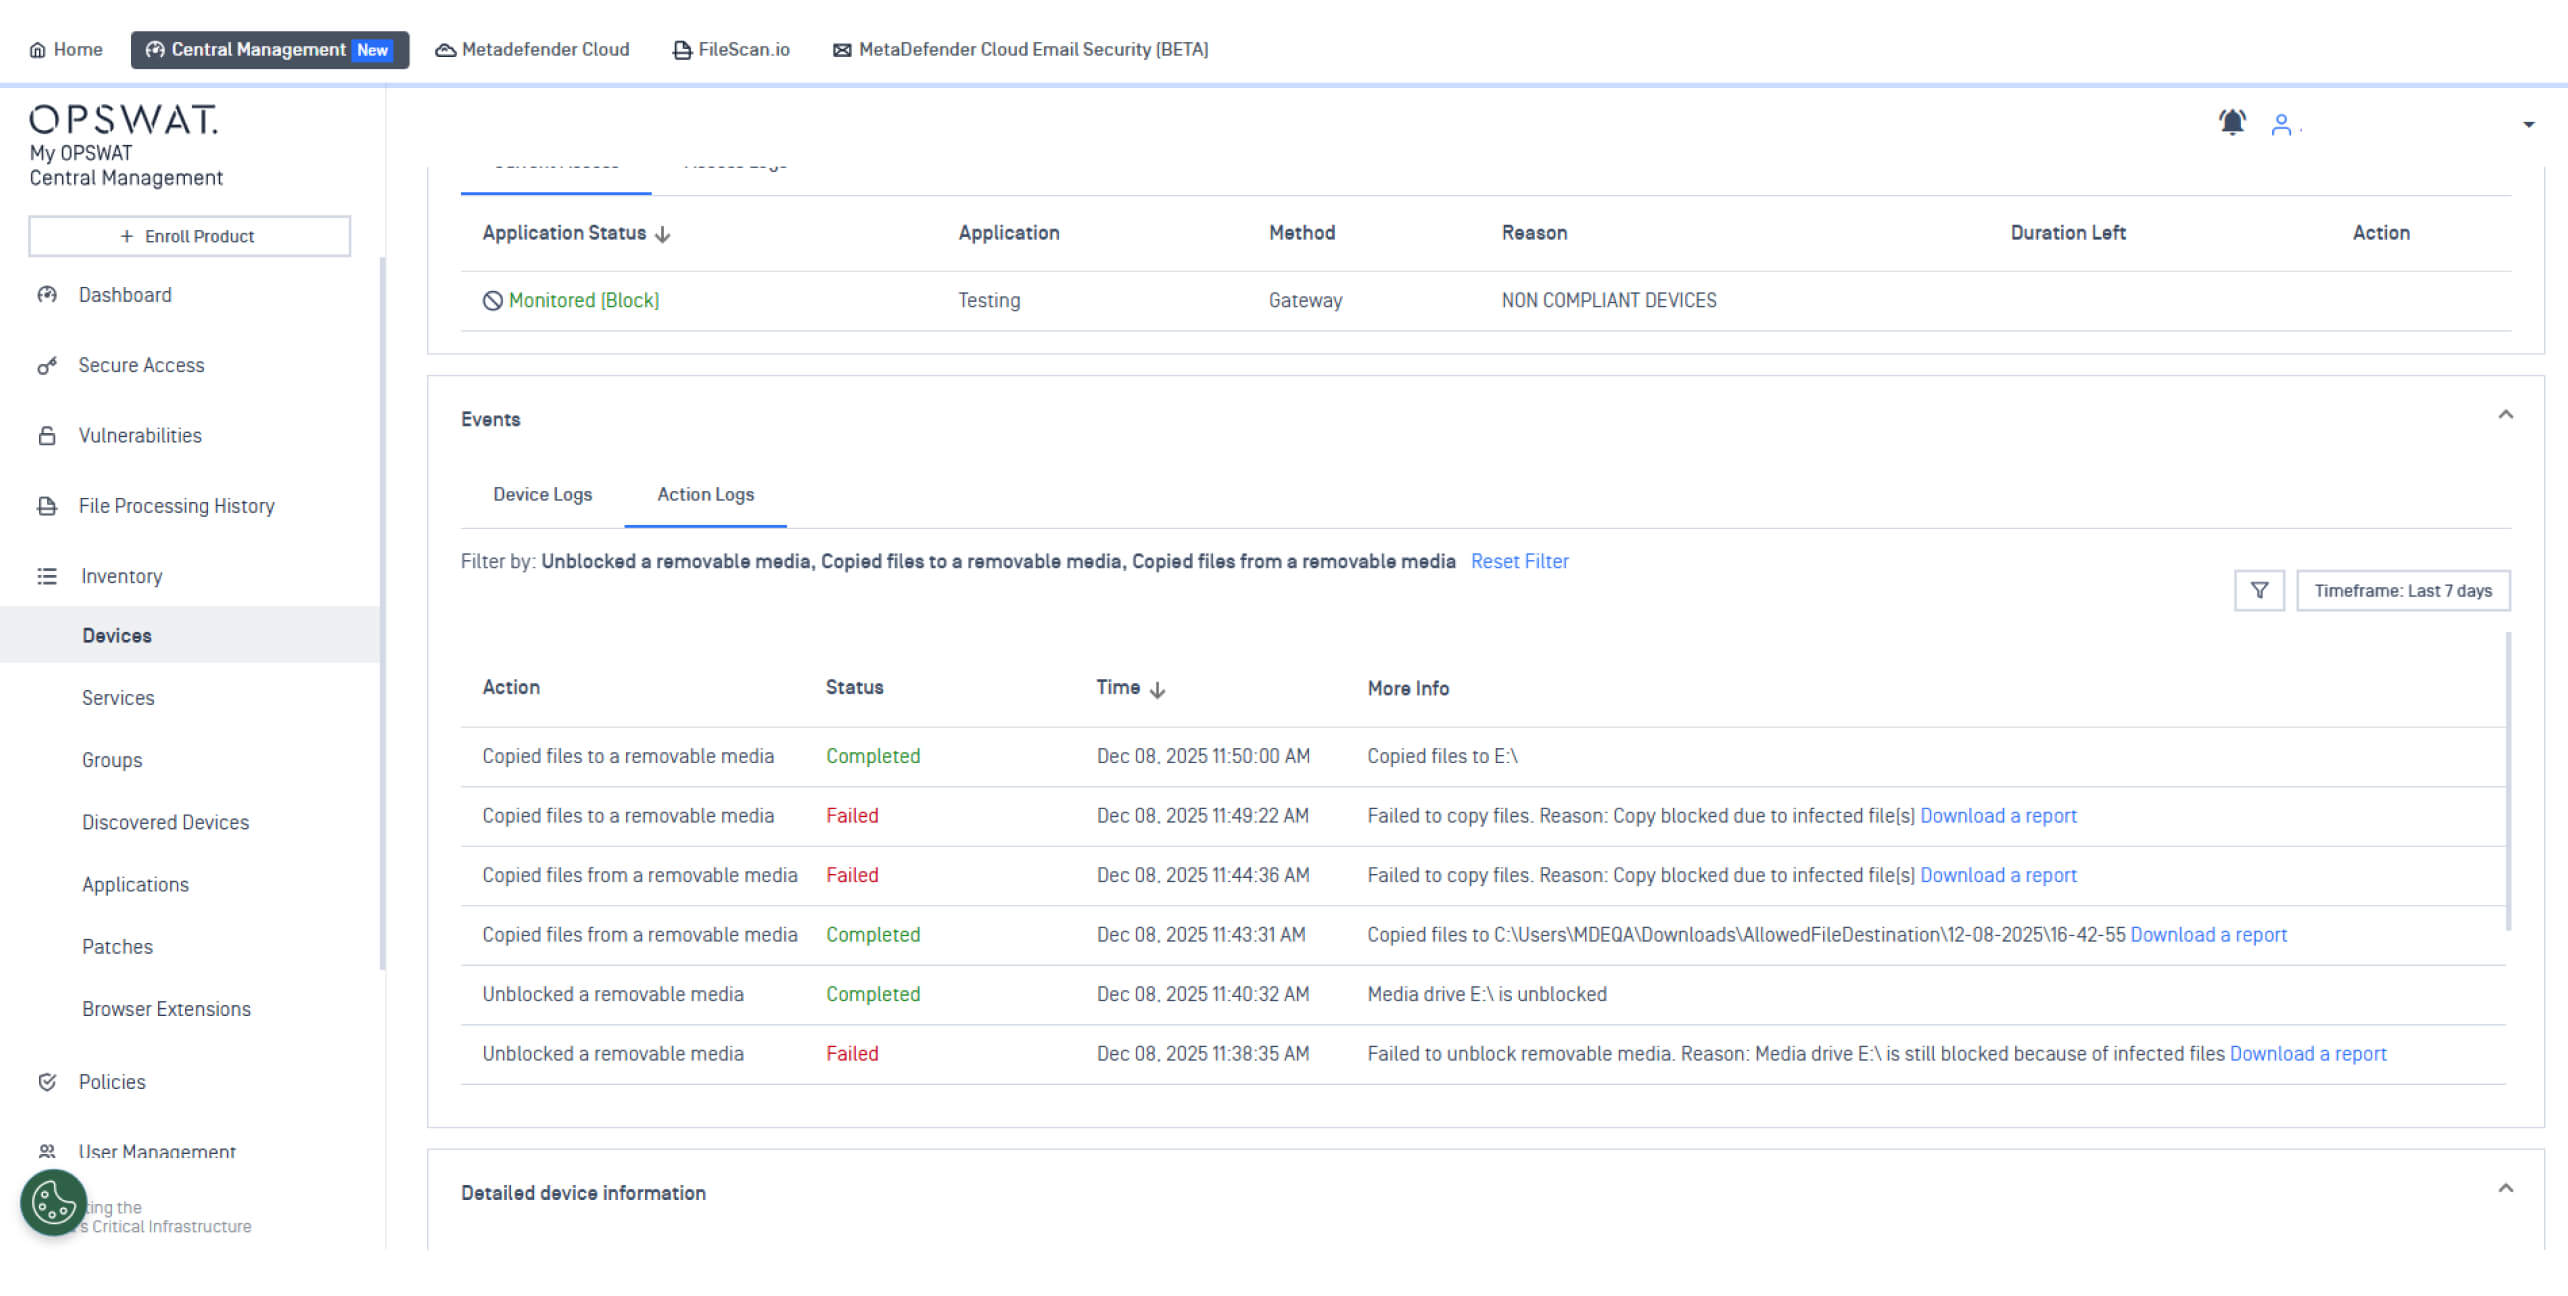Viewport: 2568px width, 1296px height.
Task: Click the Policies shield check icon
Action: point(47,1082)
